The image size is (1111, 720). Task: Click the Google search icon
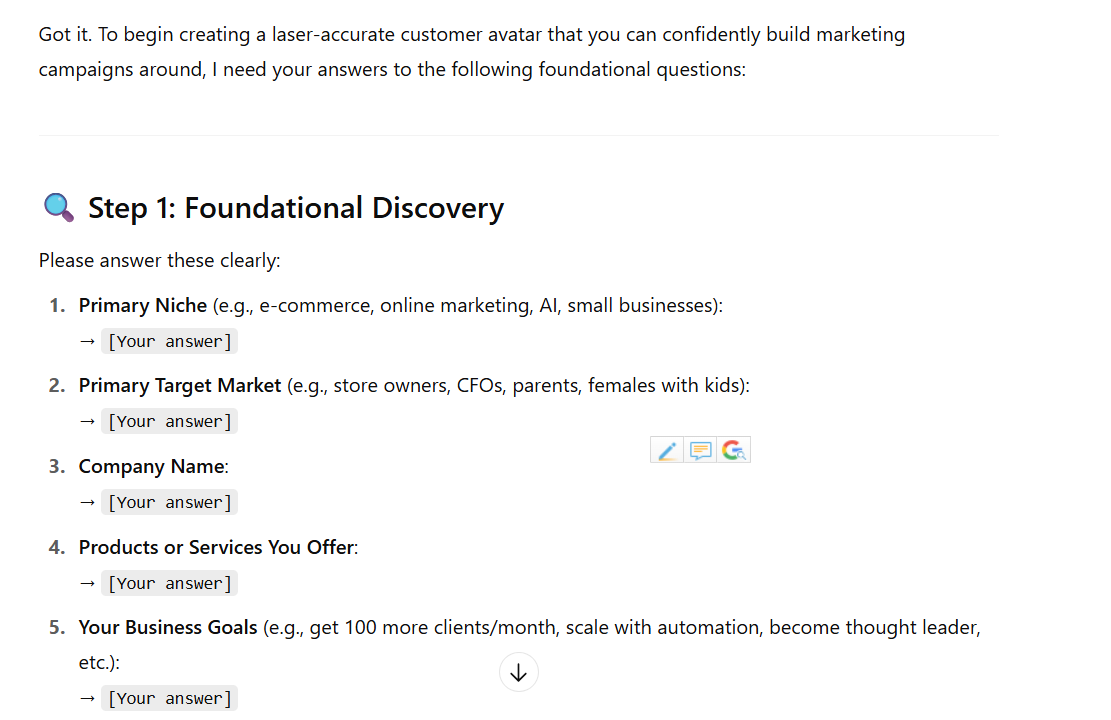733,450
